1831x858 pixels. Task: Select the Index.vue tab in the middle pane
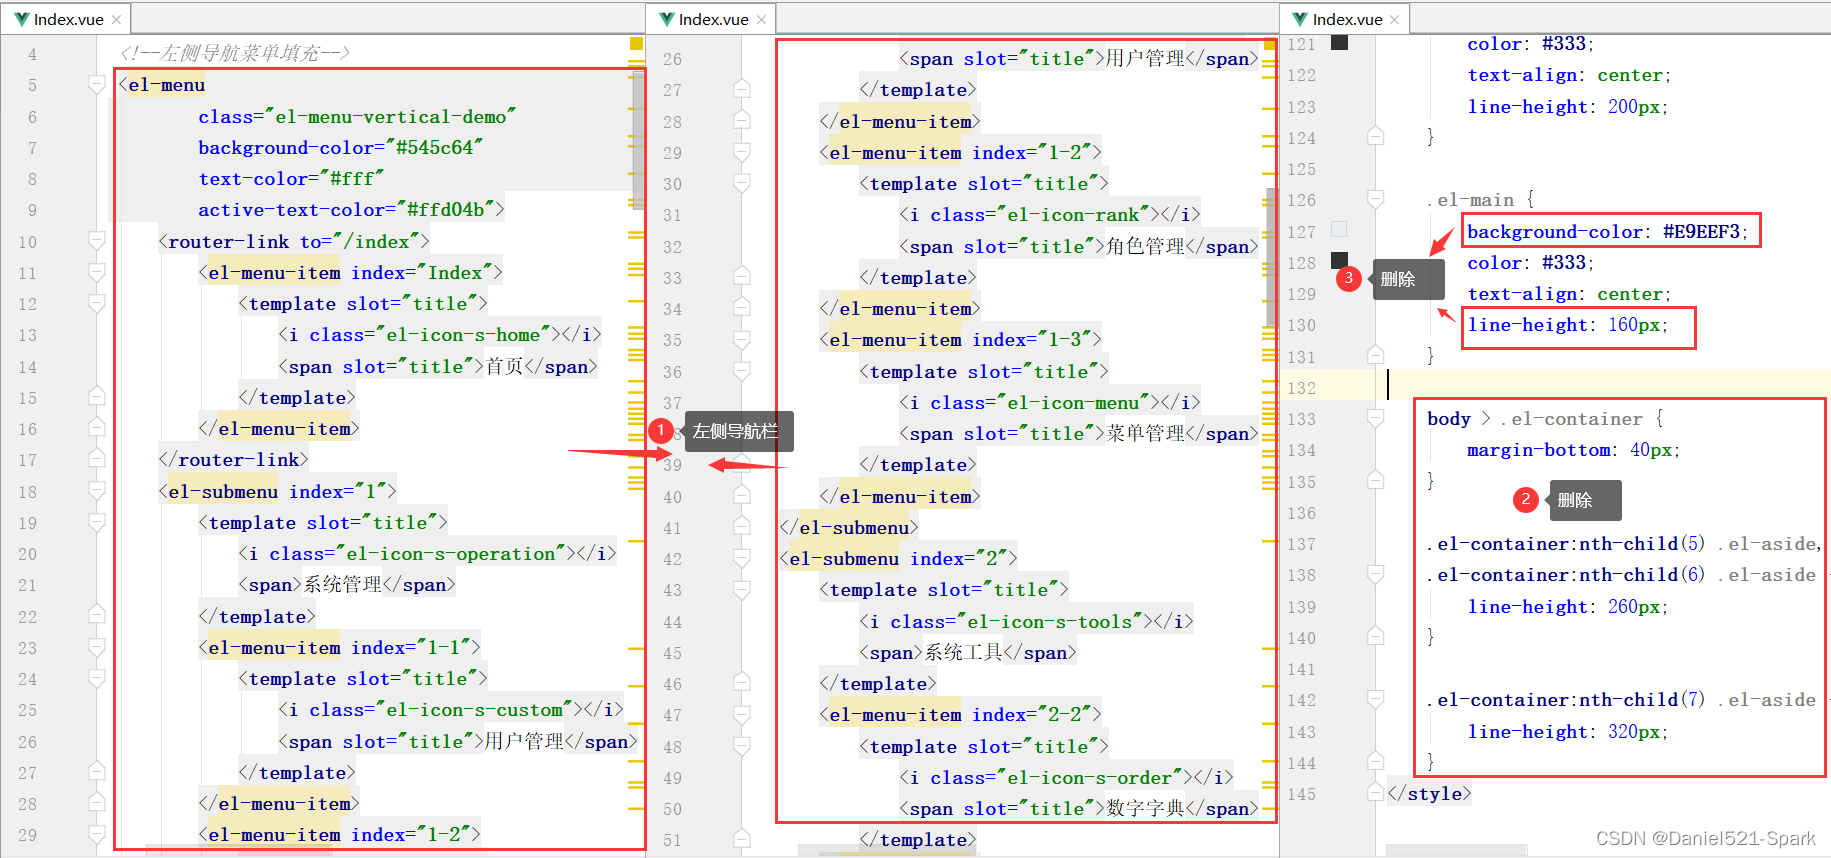coord(711,19)
